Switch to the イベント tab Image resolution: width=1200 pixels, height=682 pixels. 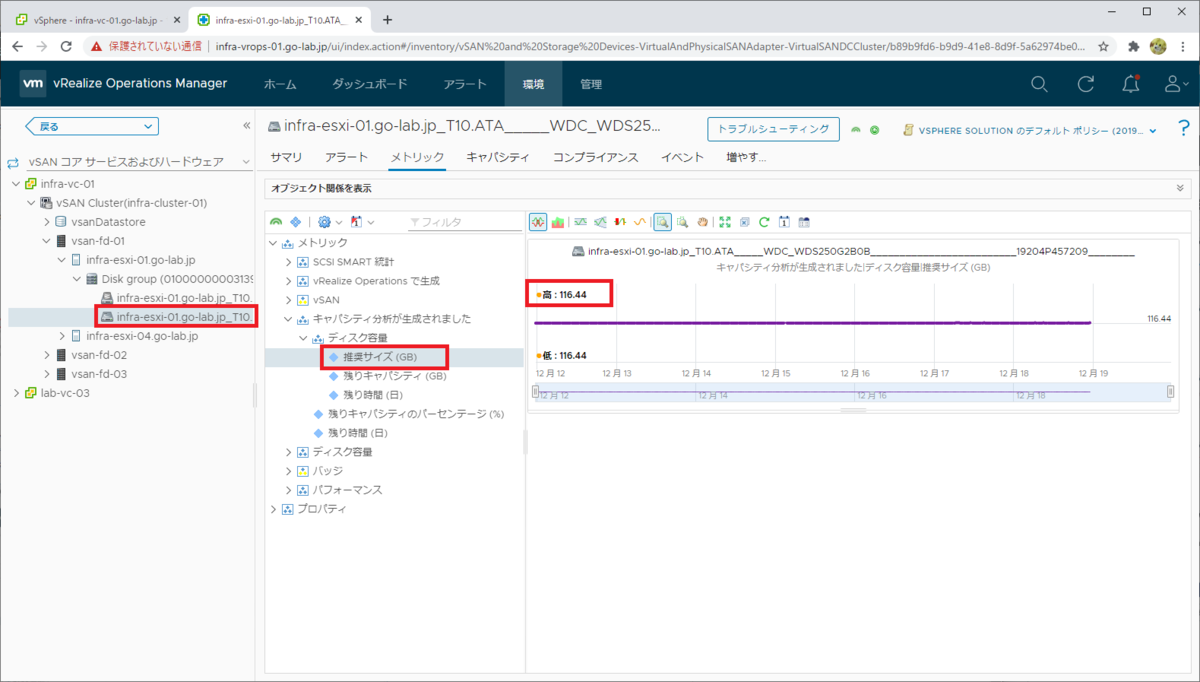point(683,157)
